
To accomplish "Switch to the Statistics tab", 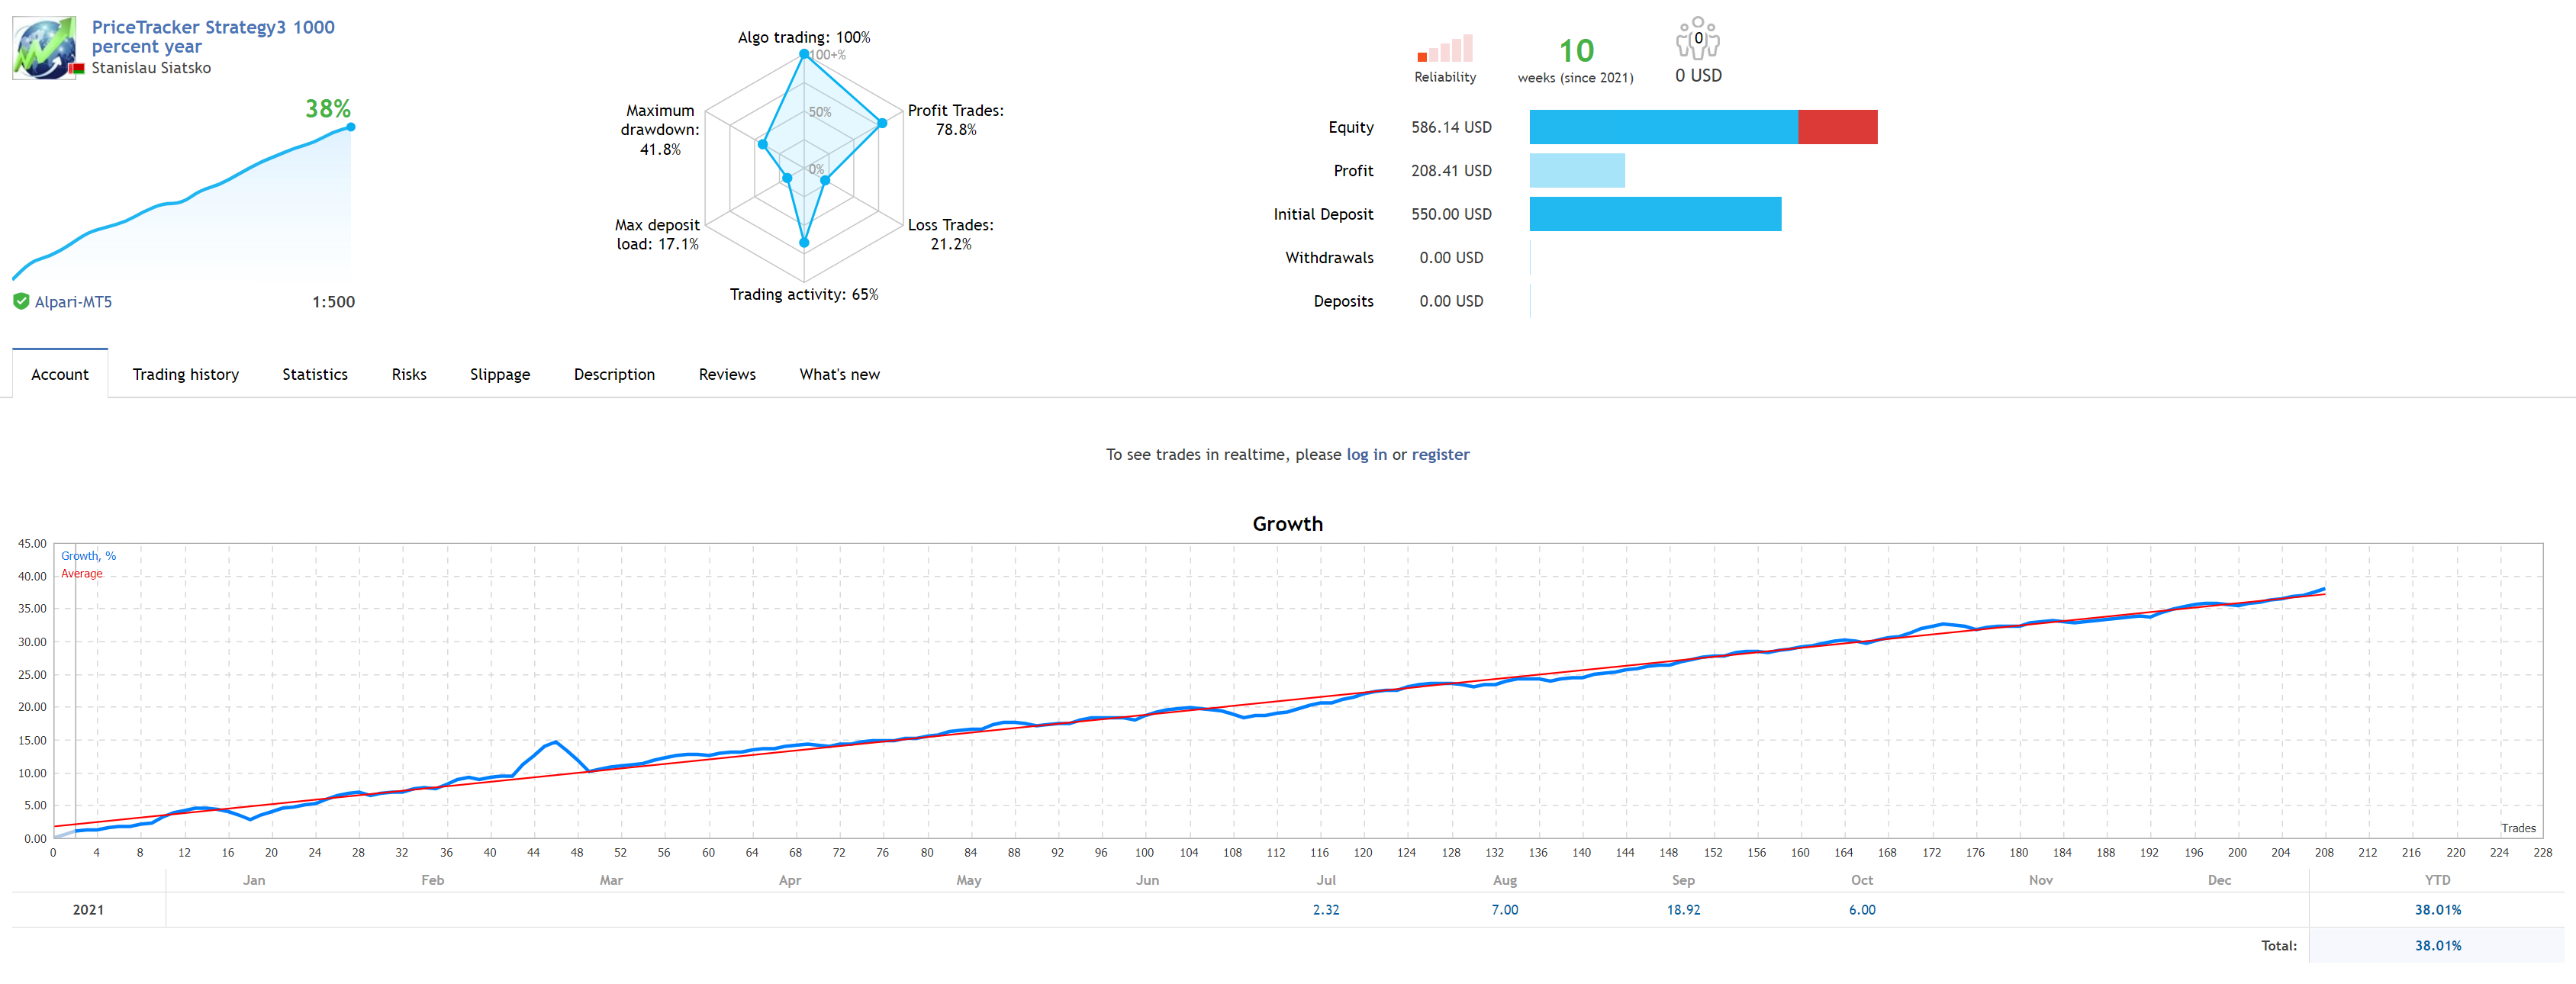I will [x=314, y=374].
